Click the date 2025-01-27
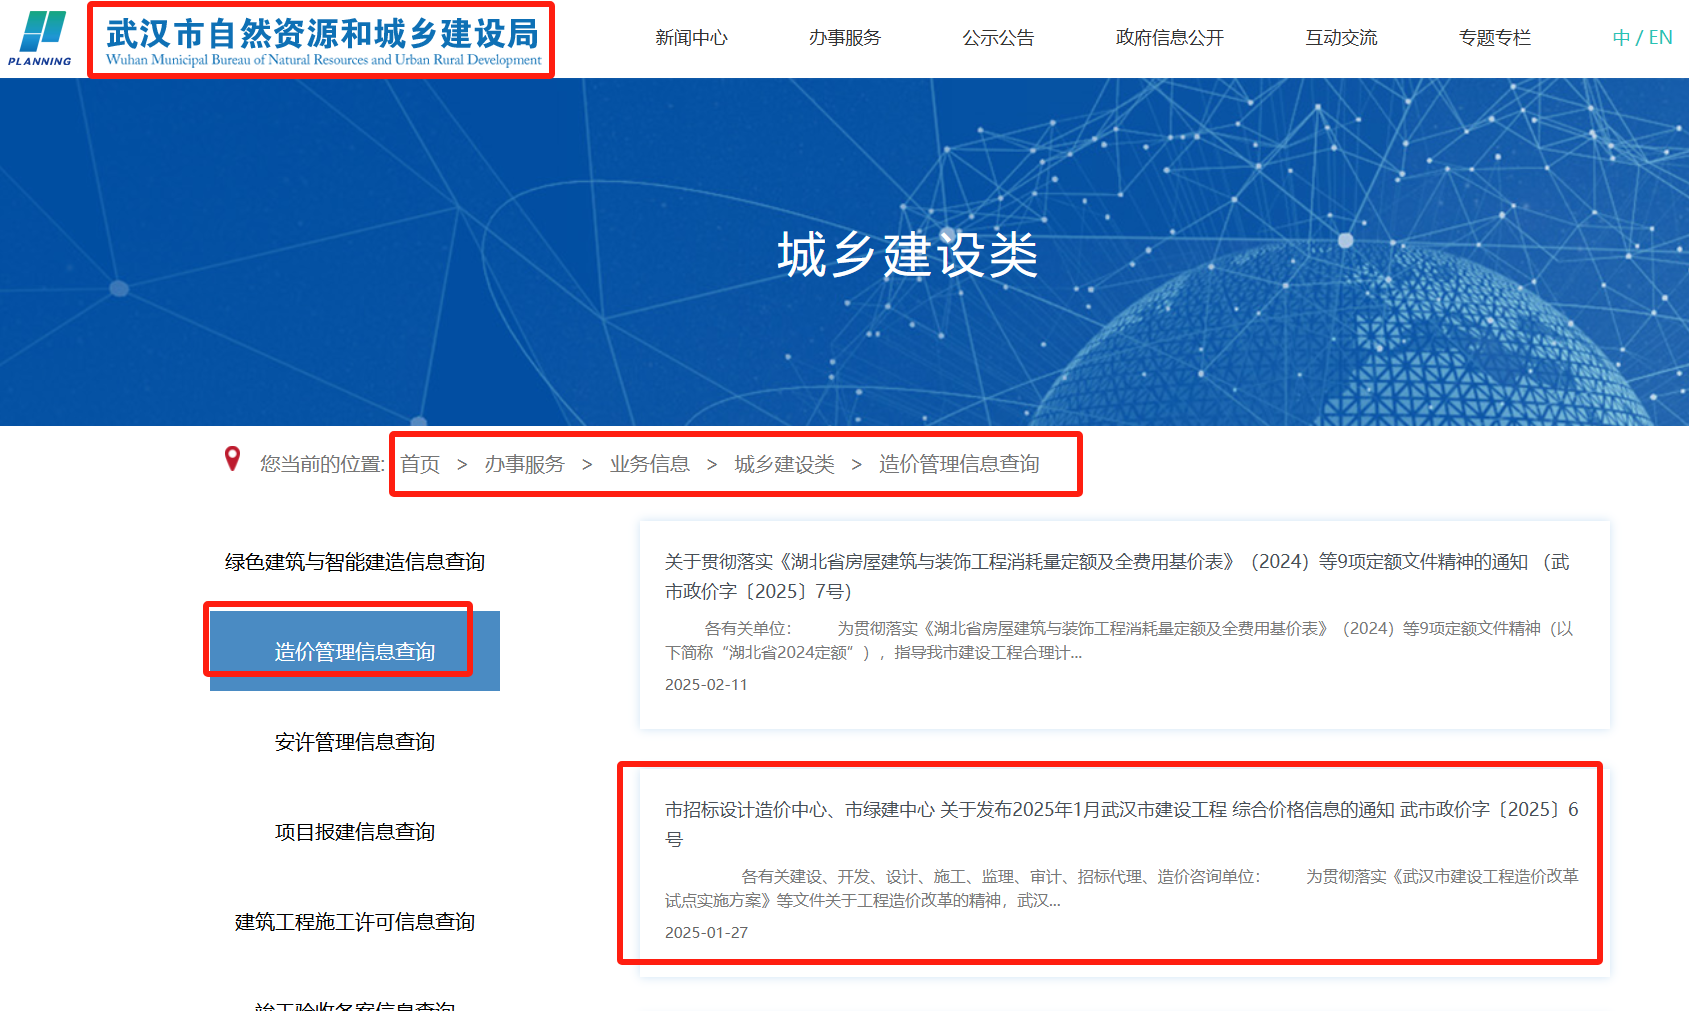Viewport: 1689px width, 1011px height. (706, 932)
